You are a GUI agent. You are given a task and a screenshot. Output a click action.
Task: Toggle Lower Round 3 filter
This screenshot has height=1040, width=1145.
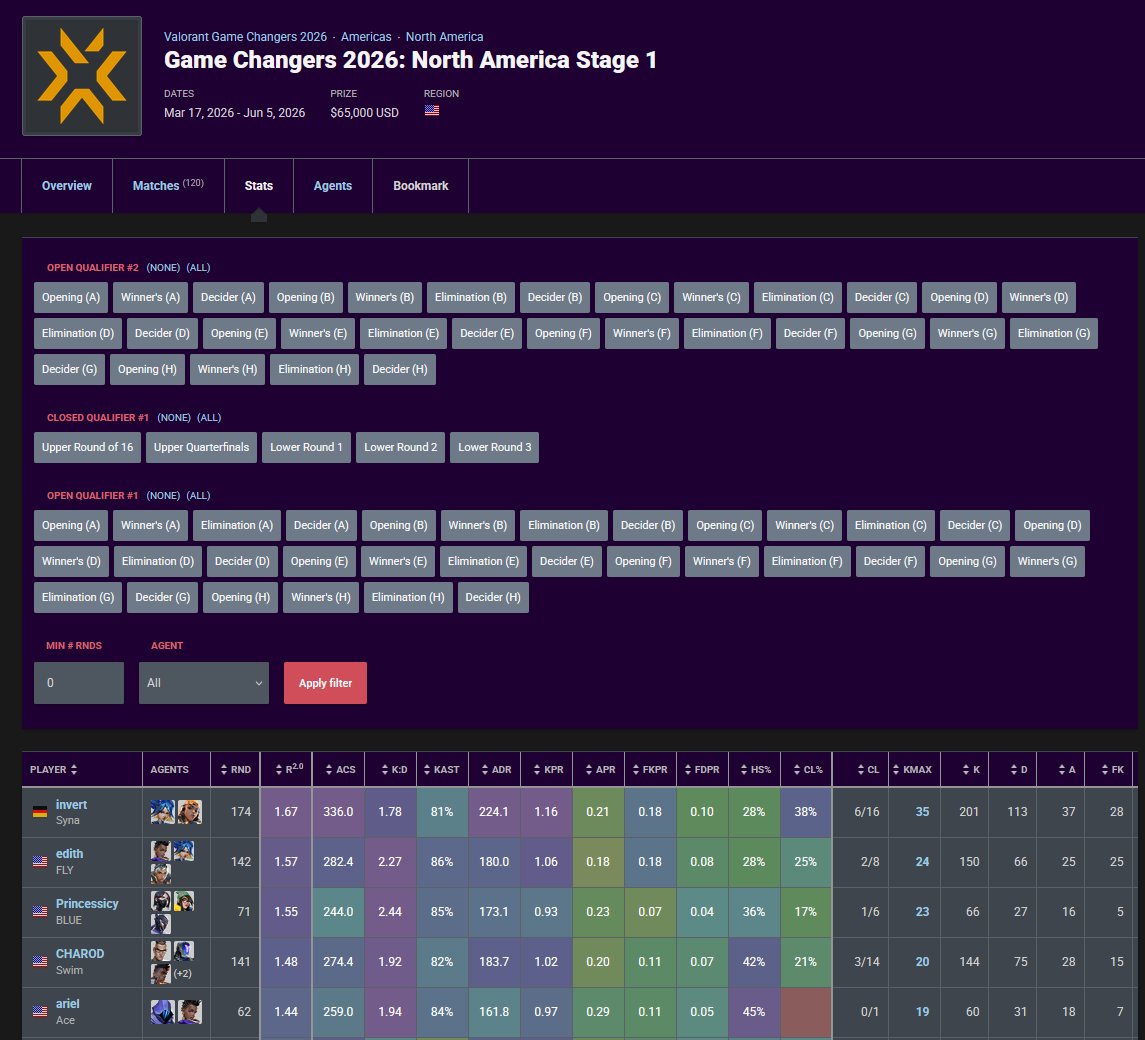click(x=494, y=447)
